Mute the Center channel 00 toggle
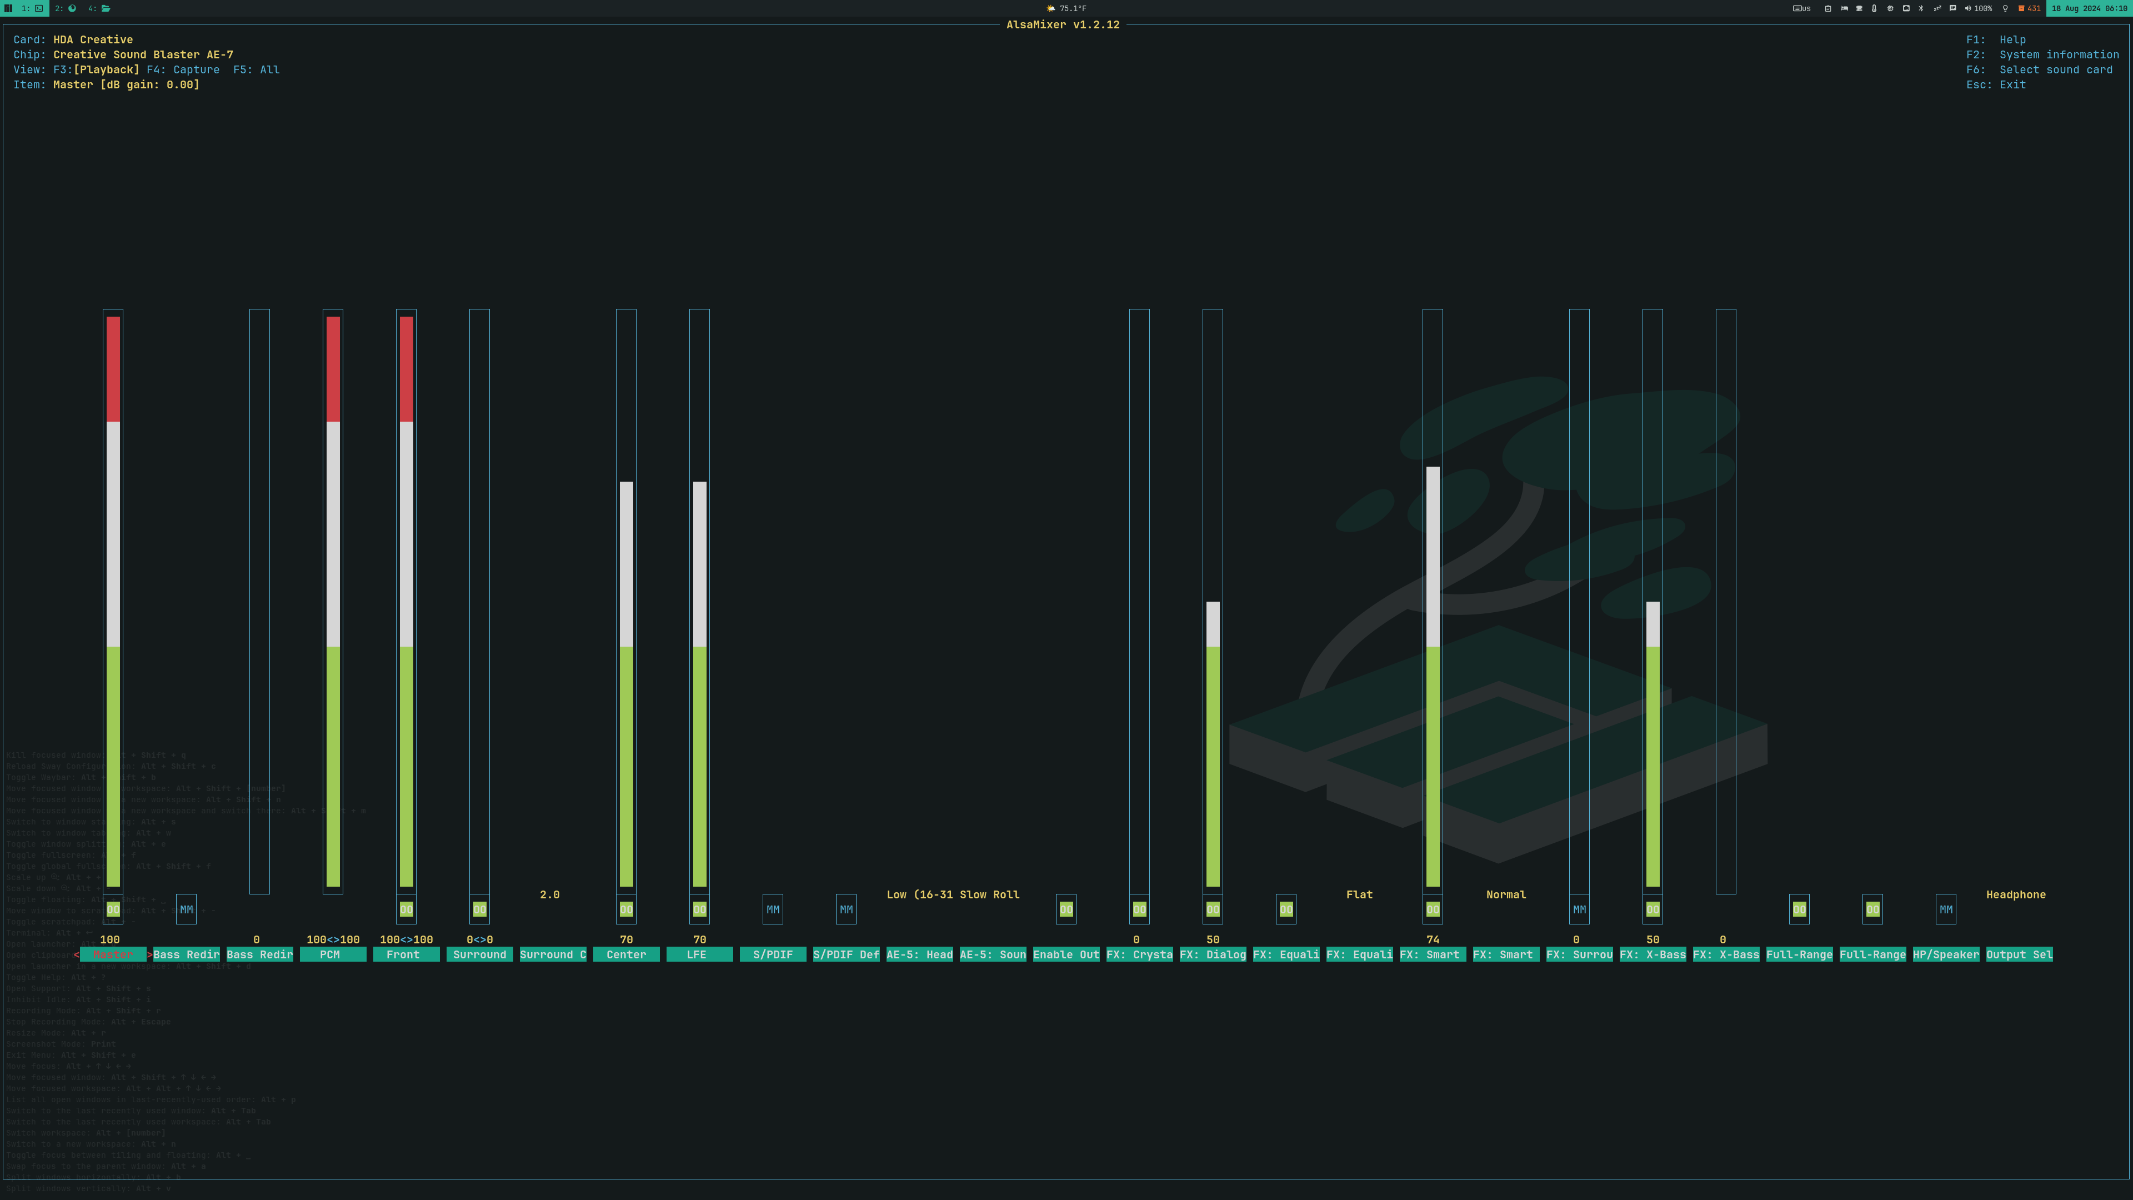This screenshot has height=1200, width=2133. click(626, 909)
